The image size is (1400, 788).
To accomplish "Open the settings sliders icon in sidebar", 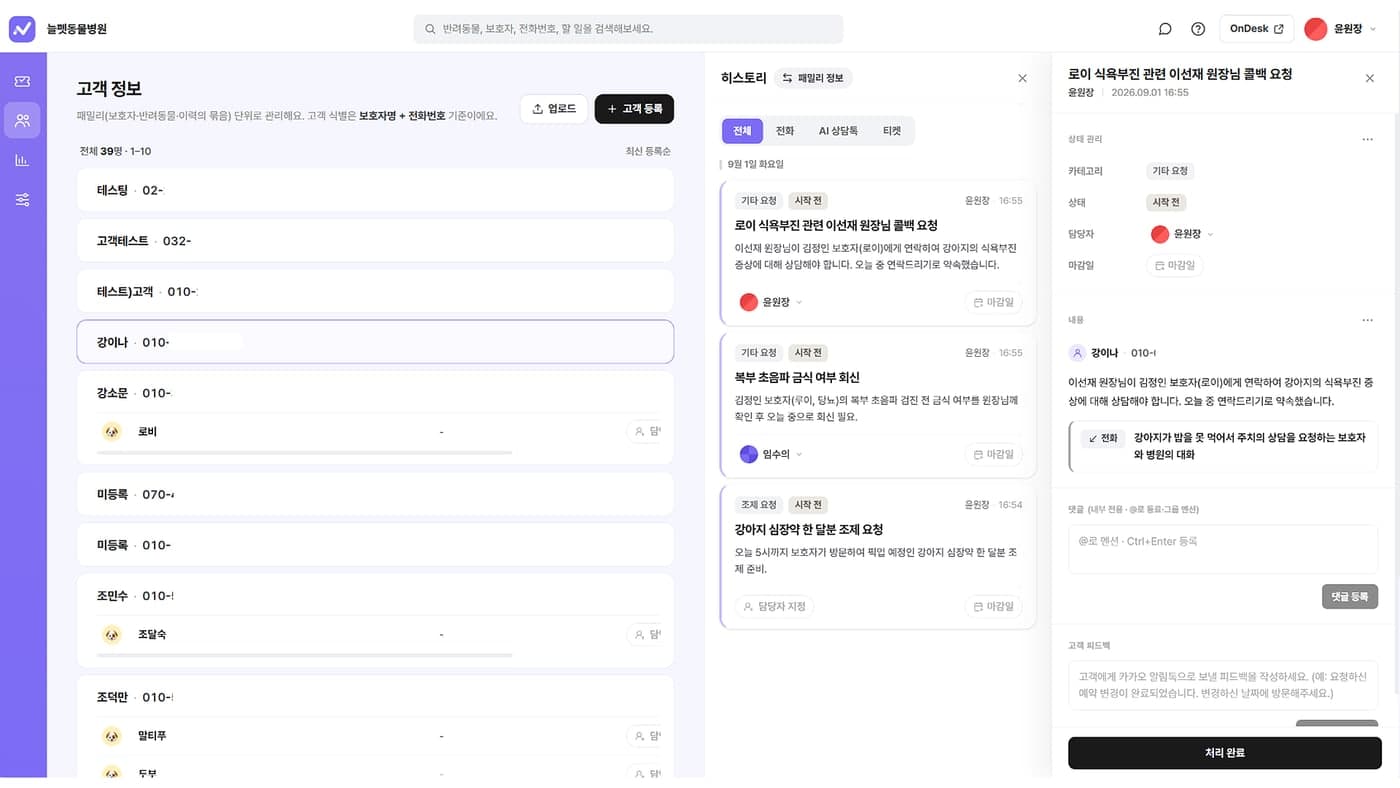I will 22,200.
